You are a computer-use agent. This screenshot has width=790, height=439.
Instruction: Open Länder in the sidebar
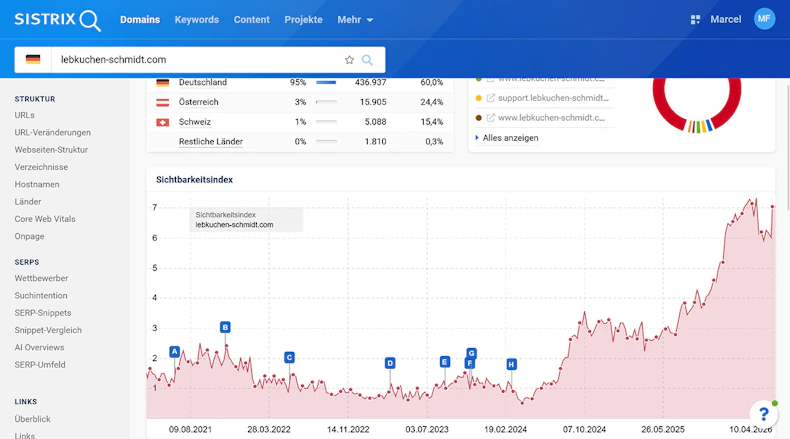28,202
